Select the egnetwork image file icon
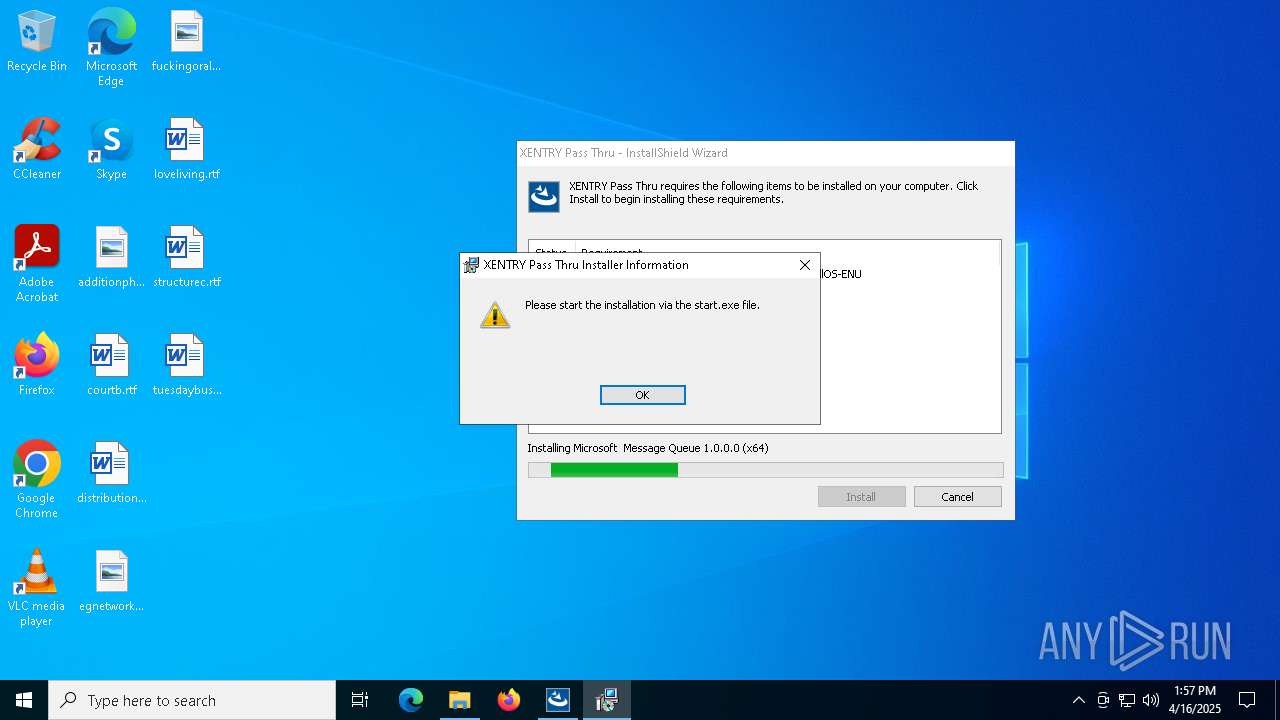Image resolution: width=1280 pixels, height=720 pixels. click(111, 581)
